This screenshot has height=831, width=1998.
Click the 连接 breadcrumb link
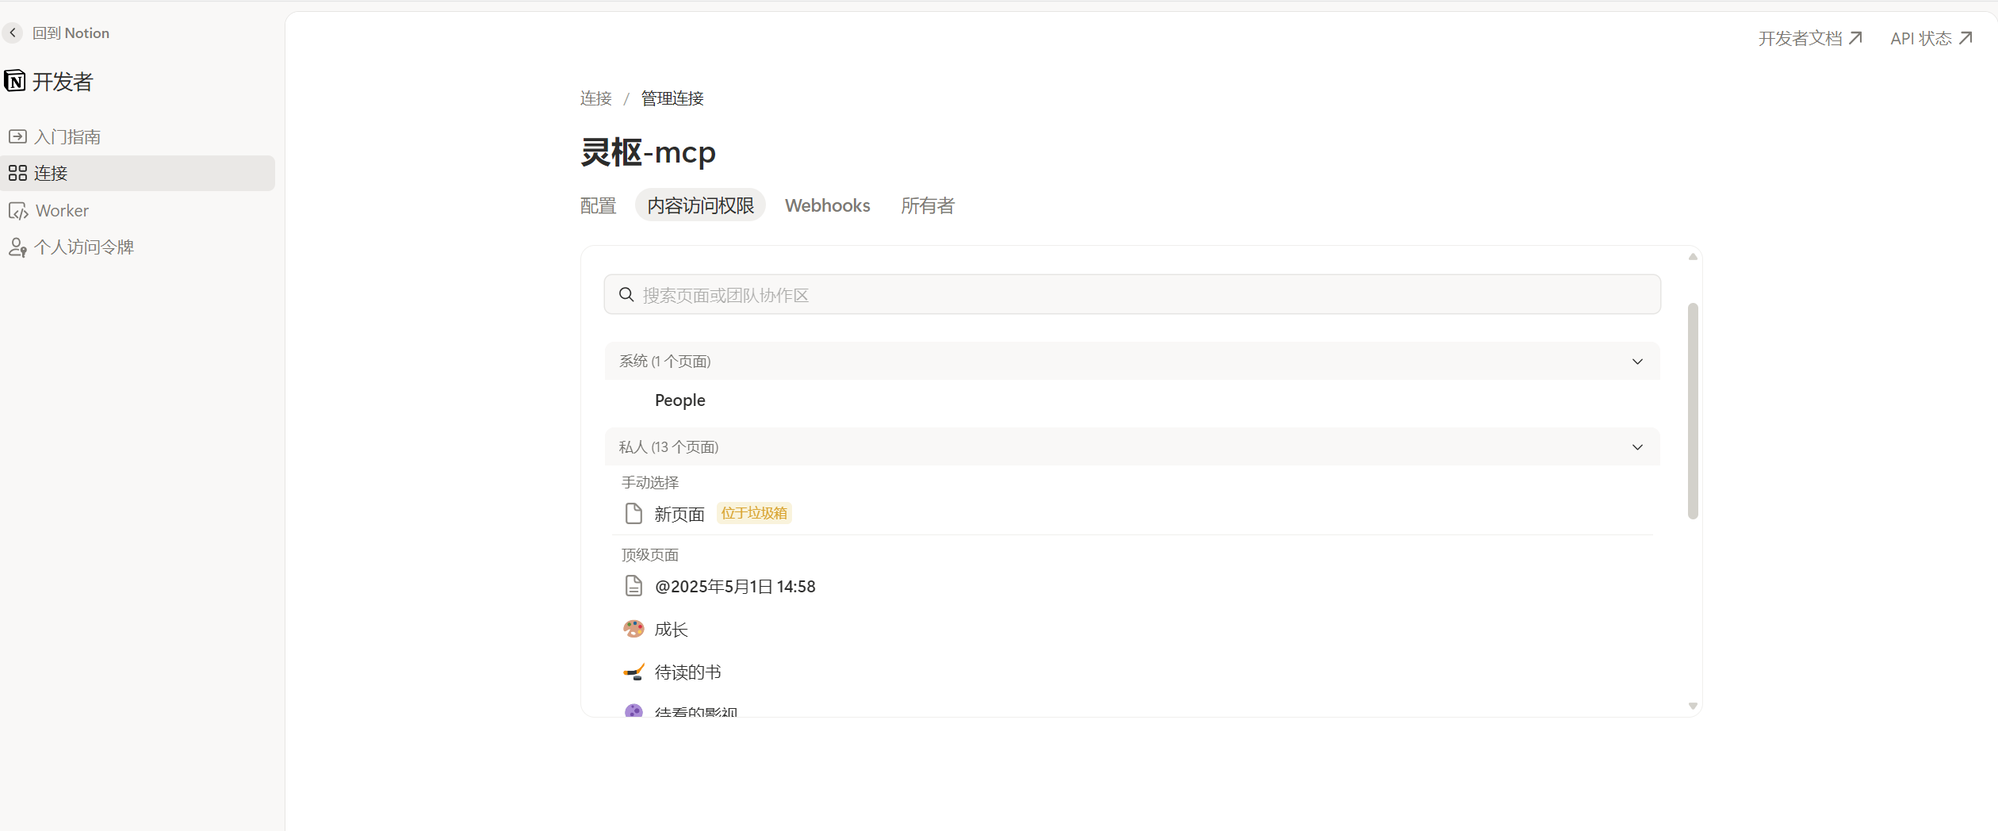(596, 98)
